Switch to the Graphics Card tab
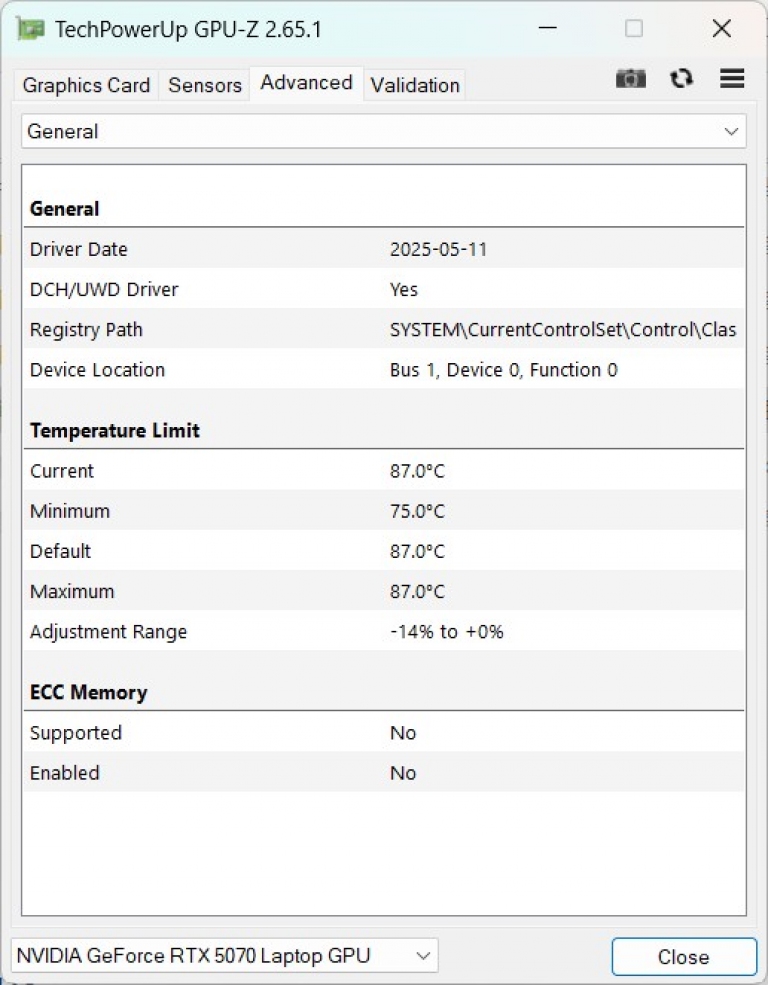The height and width of the screenshot is (985, 768). [x=86, y=85]
